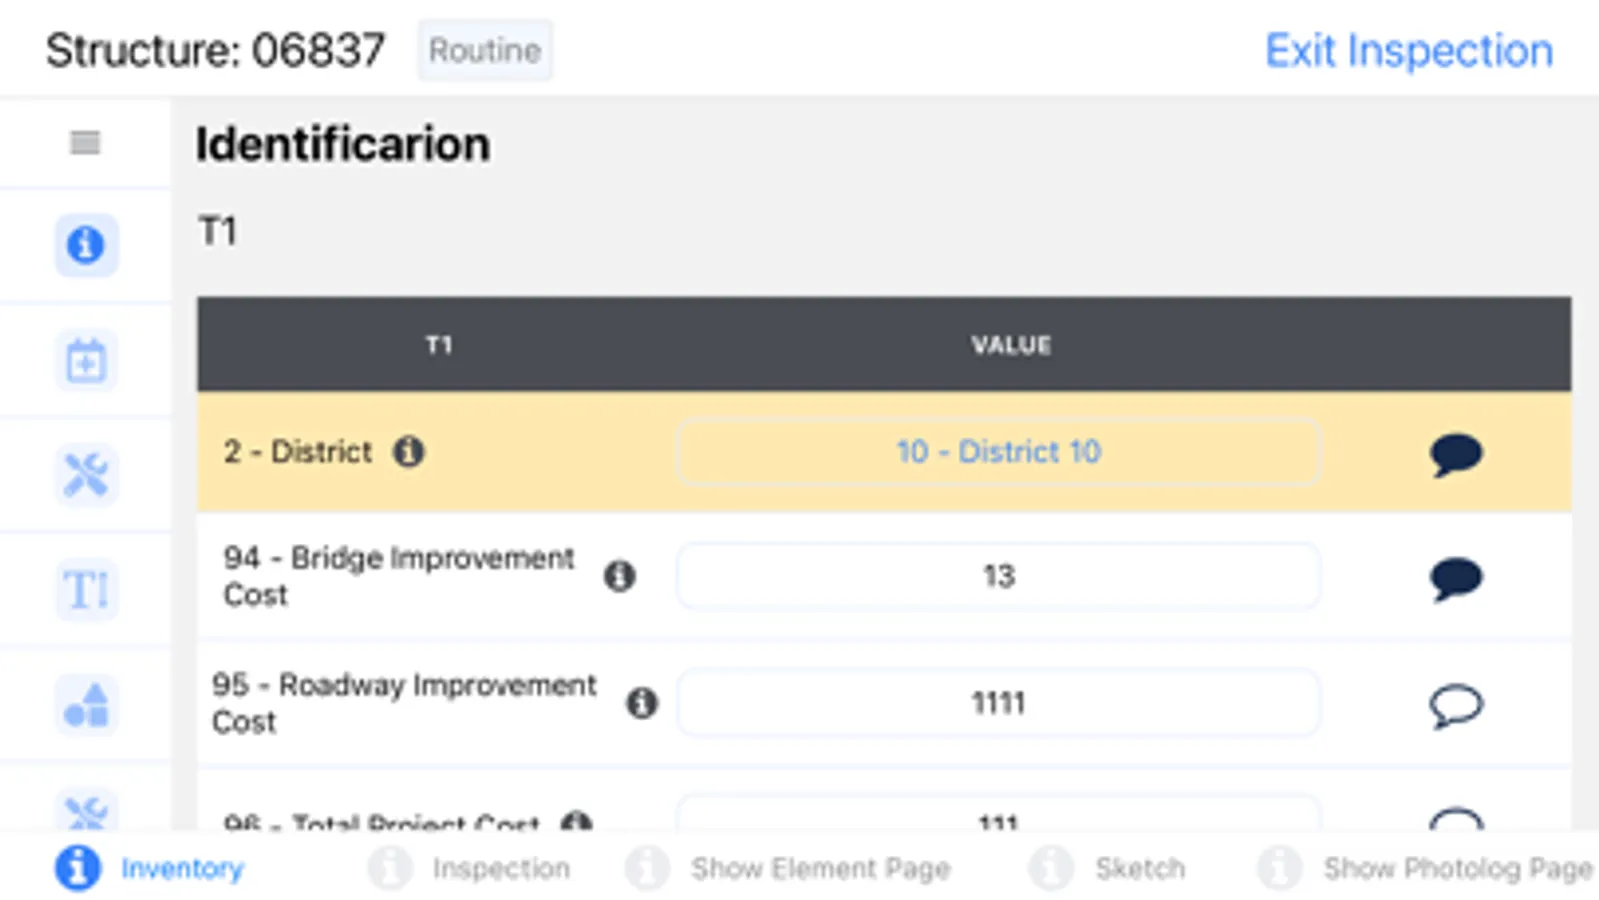Switch to Inspection tab
Viewport: 1599px width, 900px height.
tap(469, 868)
